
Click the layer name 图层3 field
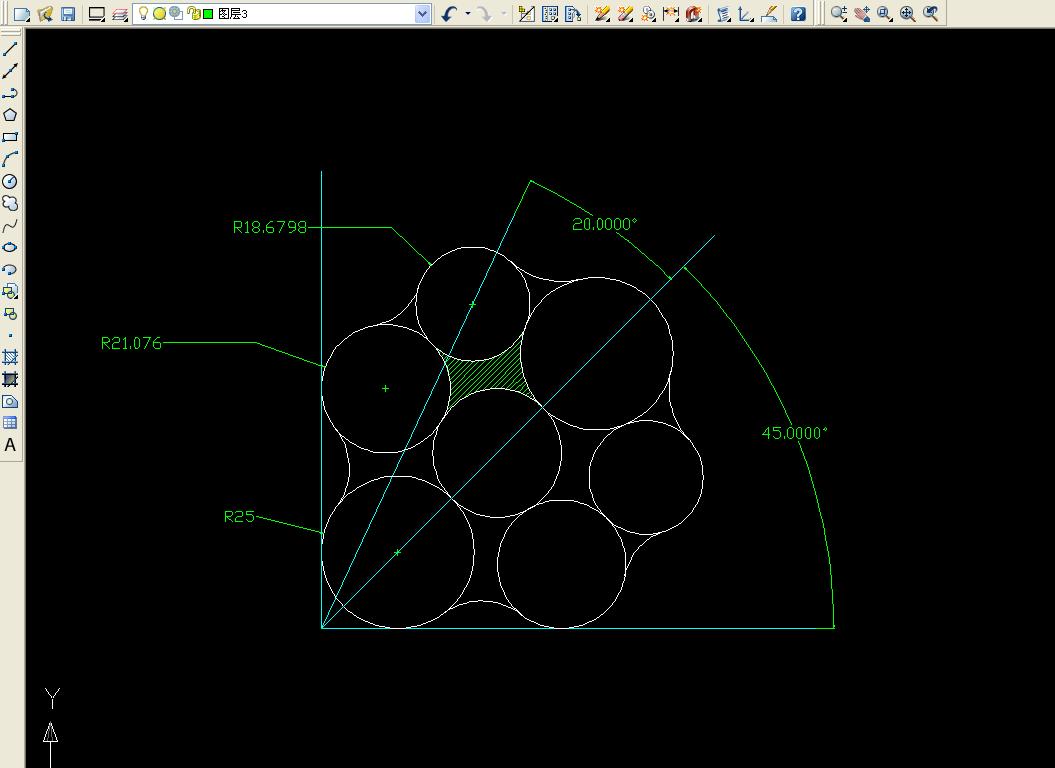tap(233, 13)
